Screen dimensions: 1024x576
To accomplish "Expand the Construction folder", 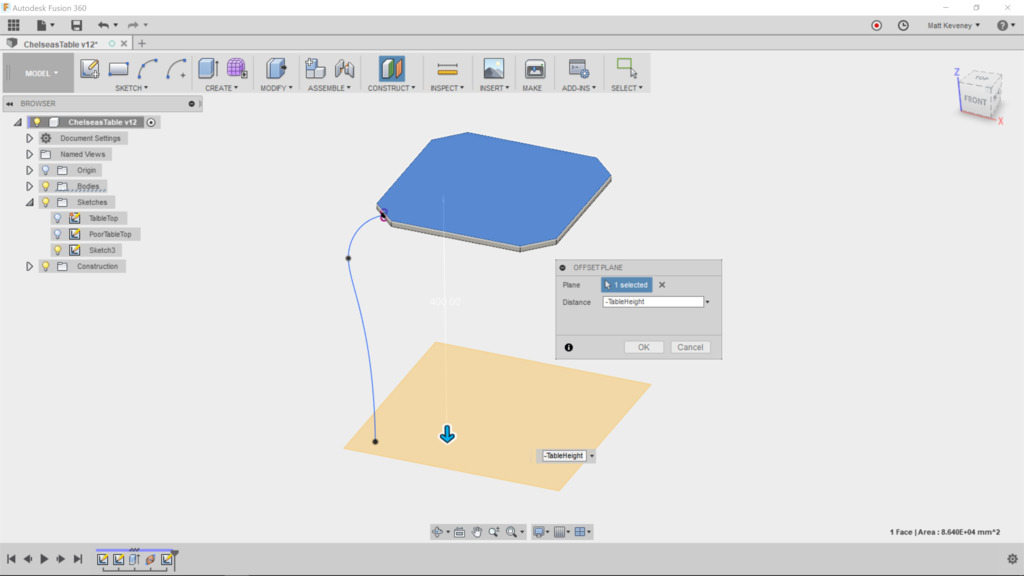I will coord(29,266).
